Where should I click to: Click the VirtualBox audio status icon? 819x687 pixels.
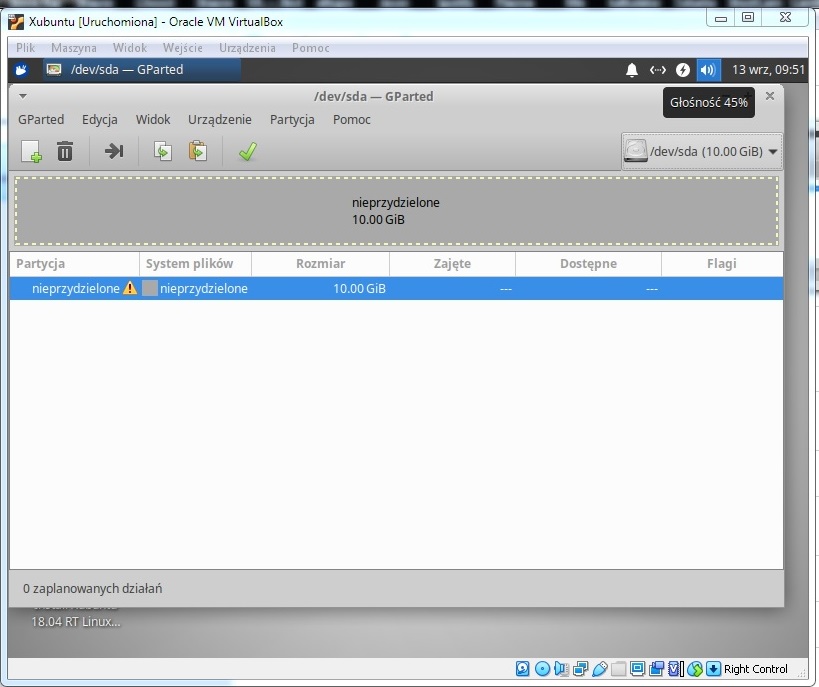(561, 669)
